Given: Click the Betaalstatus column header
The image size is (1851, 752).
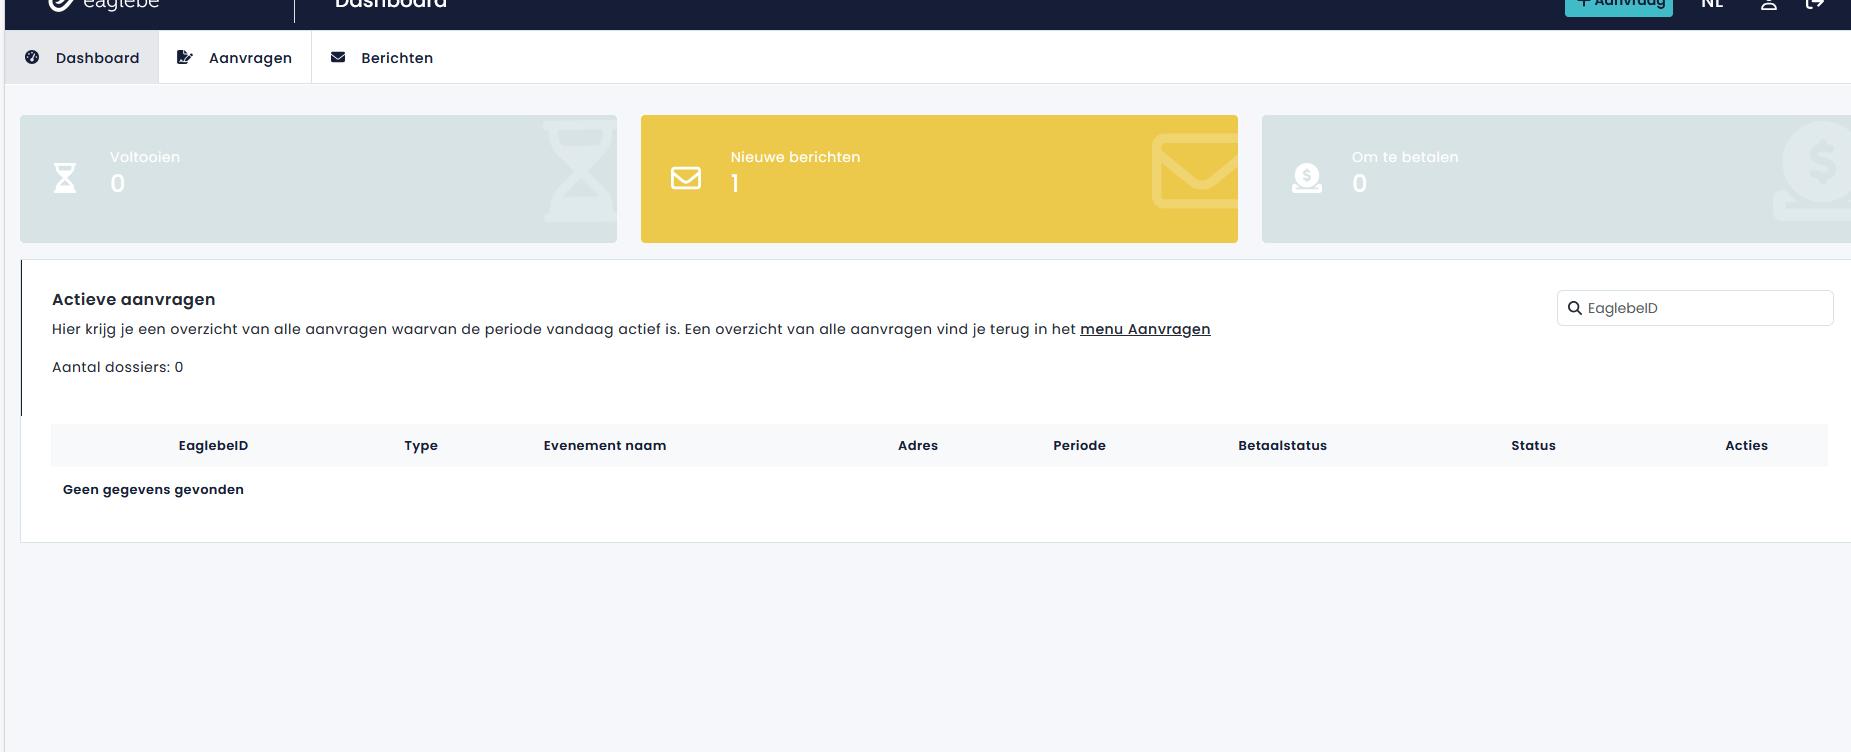Looking at the screenshot, I should click(x=1282, y=446).
